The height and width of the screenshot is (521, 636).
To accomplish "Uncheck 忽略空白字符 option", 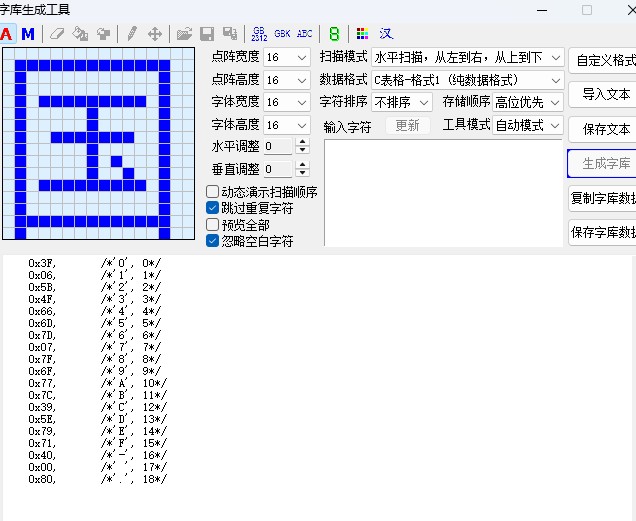I will tap(213, 241).
